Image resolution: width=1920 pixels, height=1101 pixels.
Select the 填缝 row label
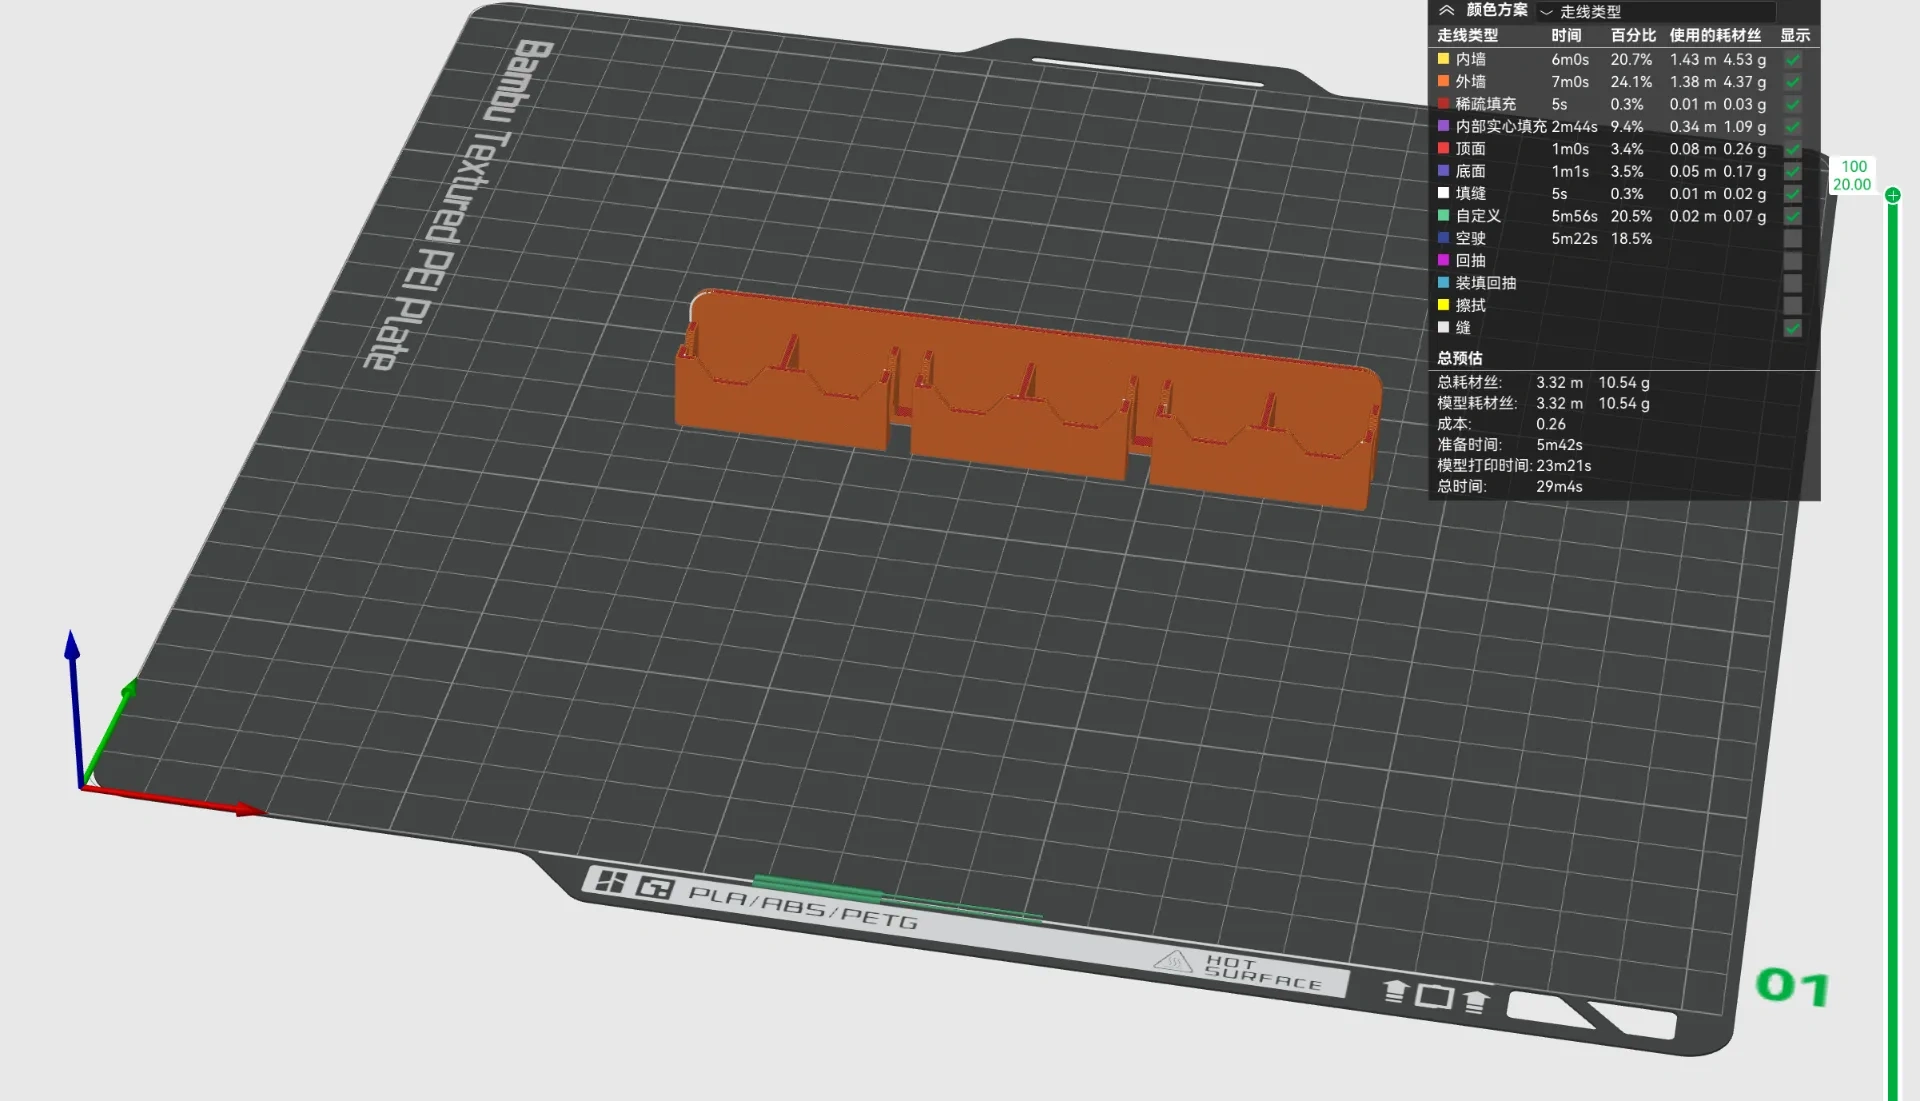click(1470, 194)
